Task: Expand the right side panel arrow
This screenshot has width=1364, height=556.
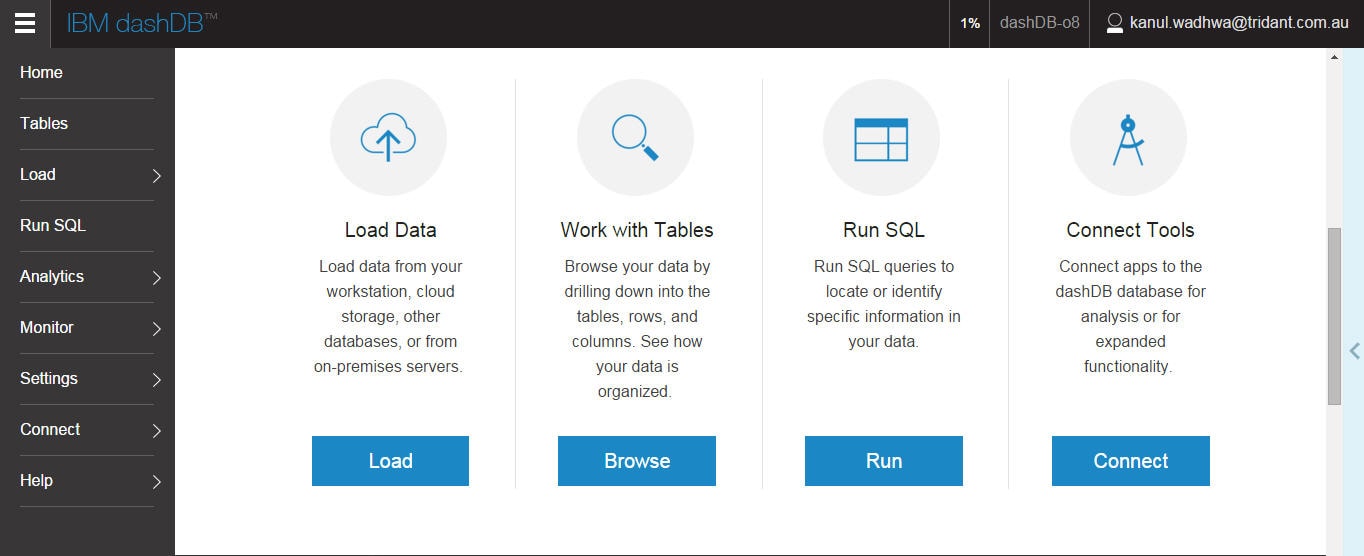Action: pyautogui.click(x=1355, y=351)
